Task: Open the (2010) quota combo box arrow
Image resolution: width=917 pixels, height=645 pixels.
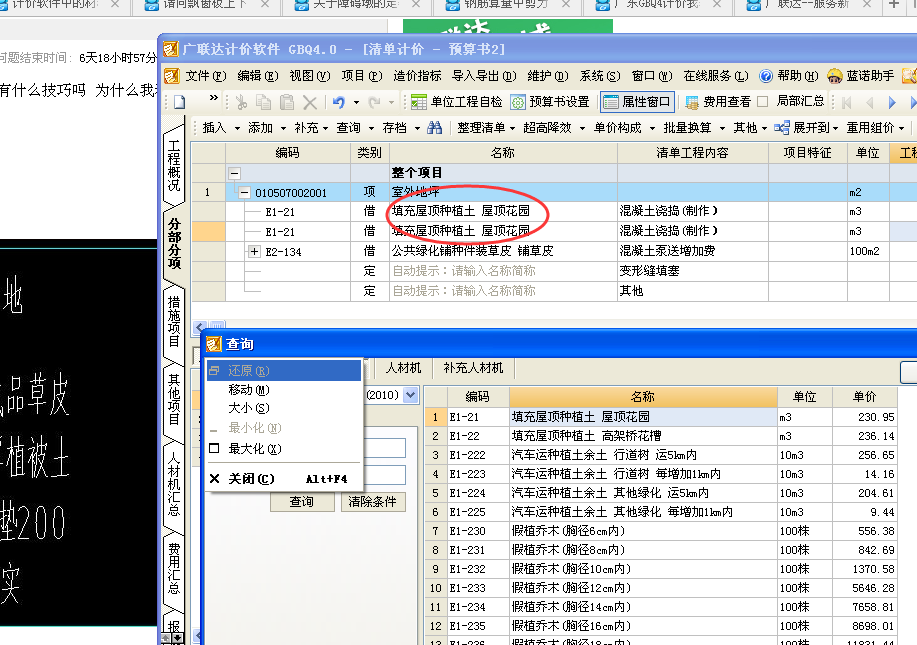Action: (411, 395)
